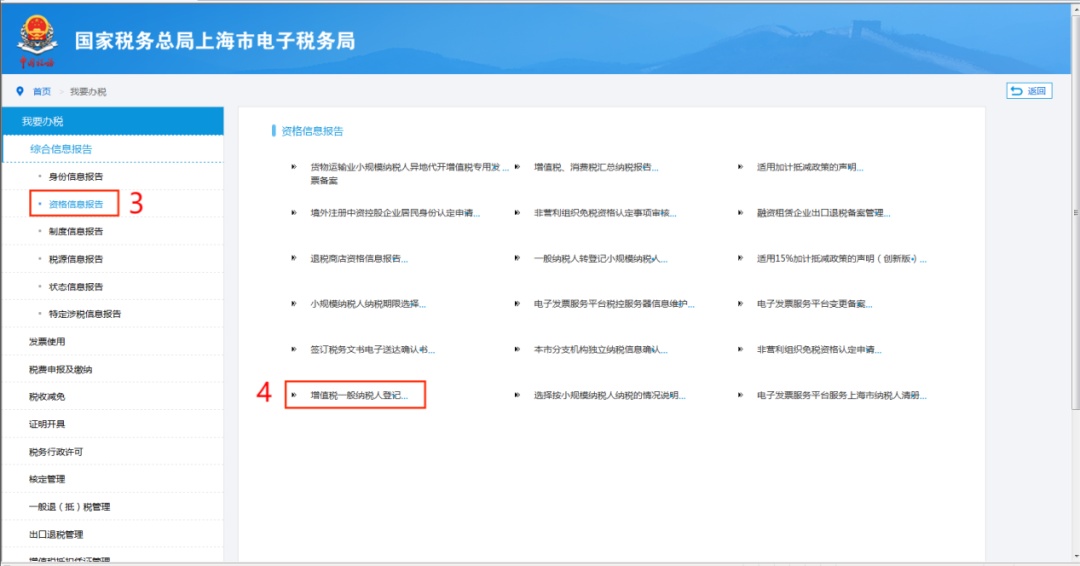Open 身份信息报告 in sidebar
Screen dimensions: 1080x566
(x=76, y=176)
